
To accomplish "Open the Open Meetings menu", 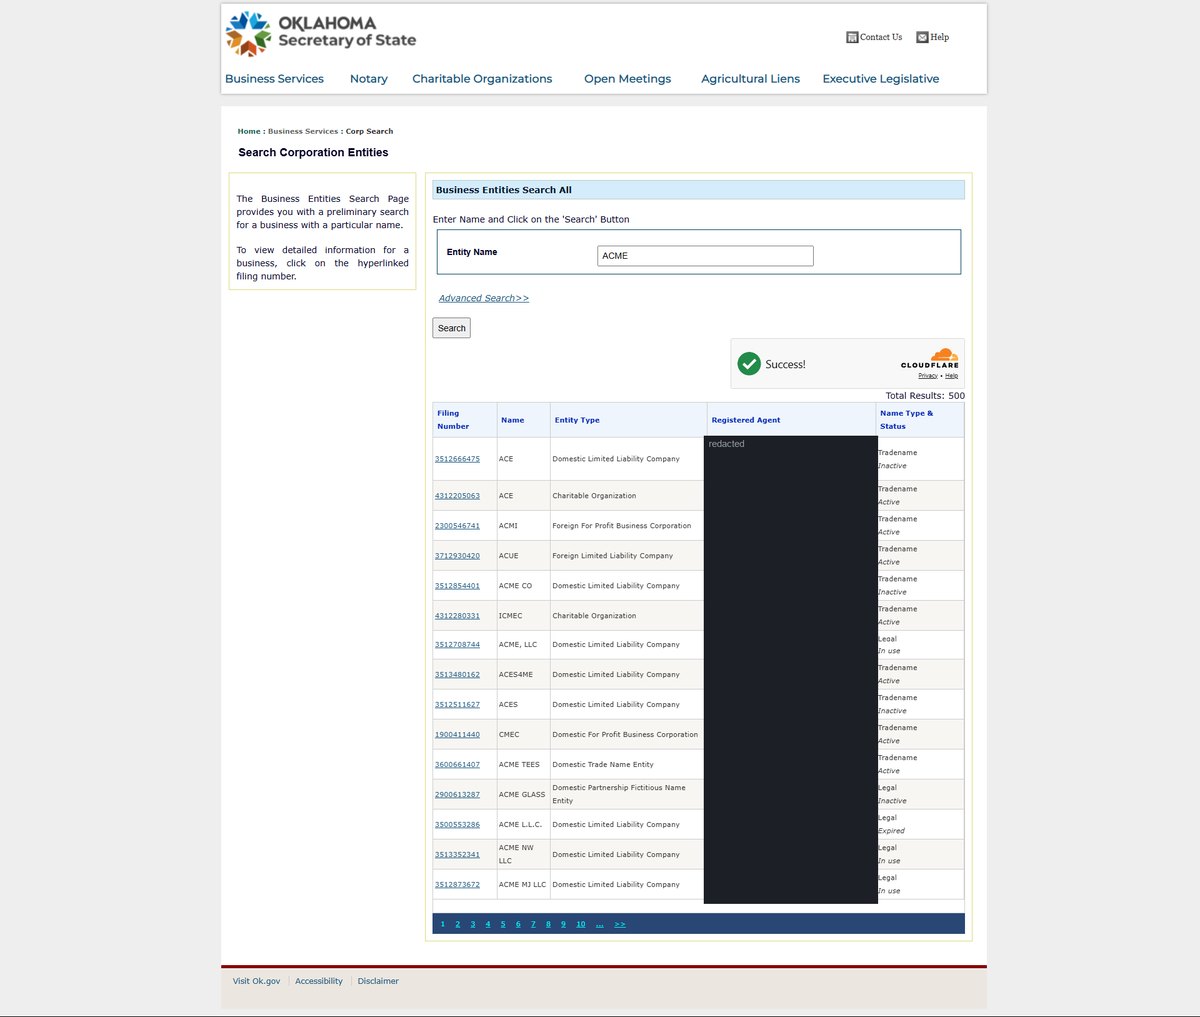I will [x=628, y=79].
